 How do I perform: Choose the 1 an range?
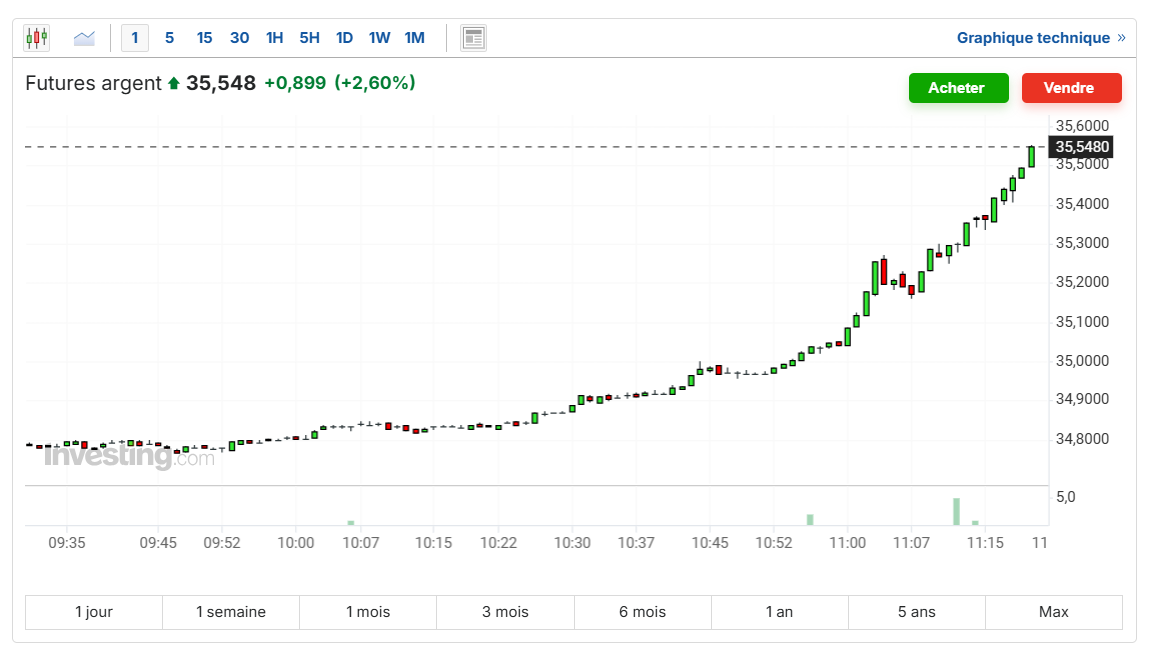tap(779, 612)
